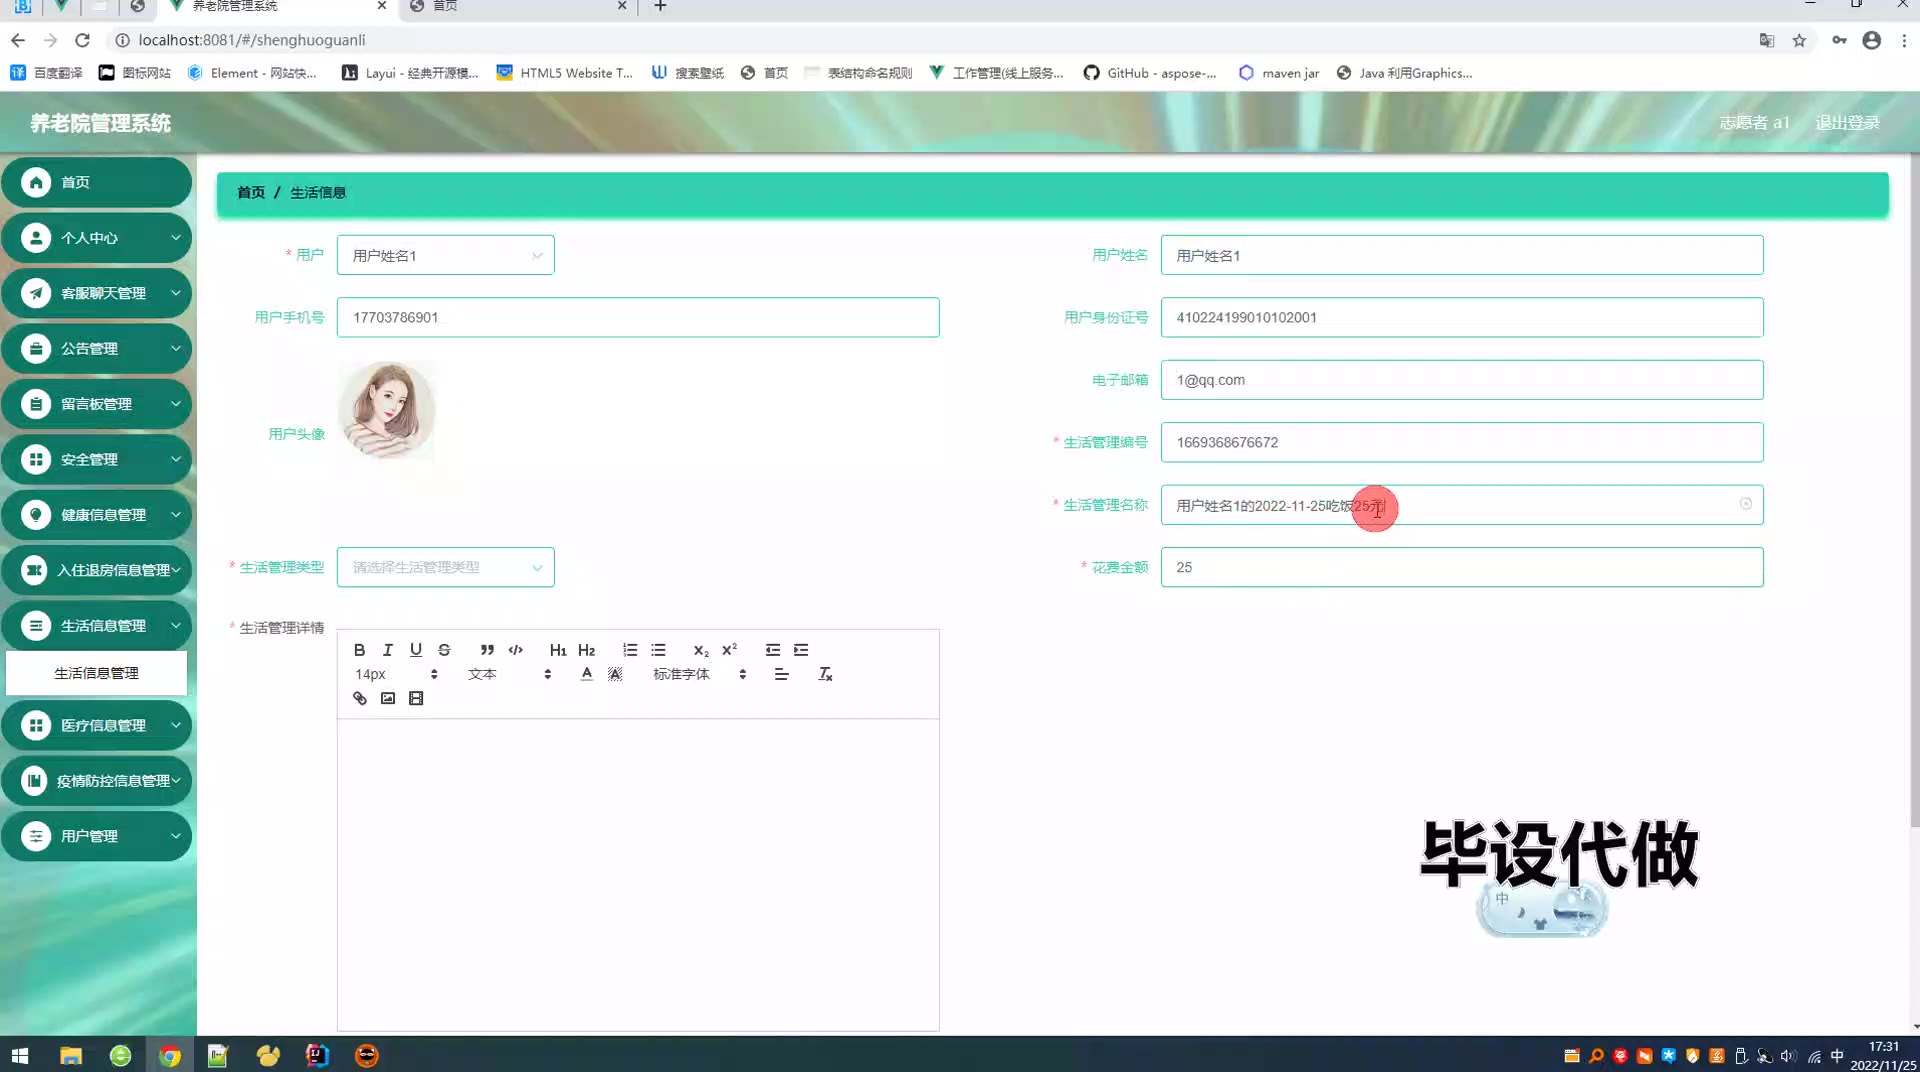Insert a blockquote in editor
The image size is (1920, 1072).
pyautogui.click(x=487, y=650)
